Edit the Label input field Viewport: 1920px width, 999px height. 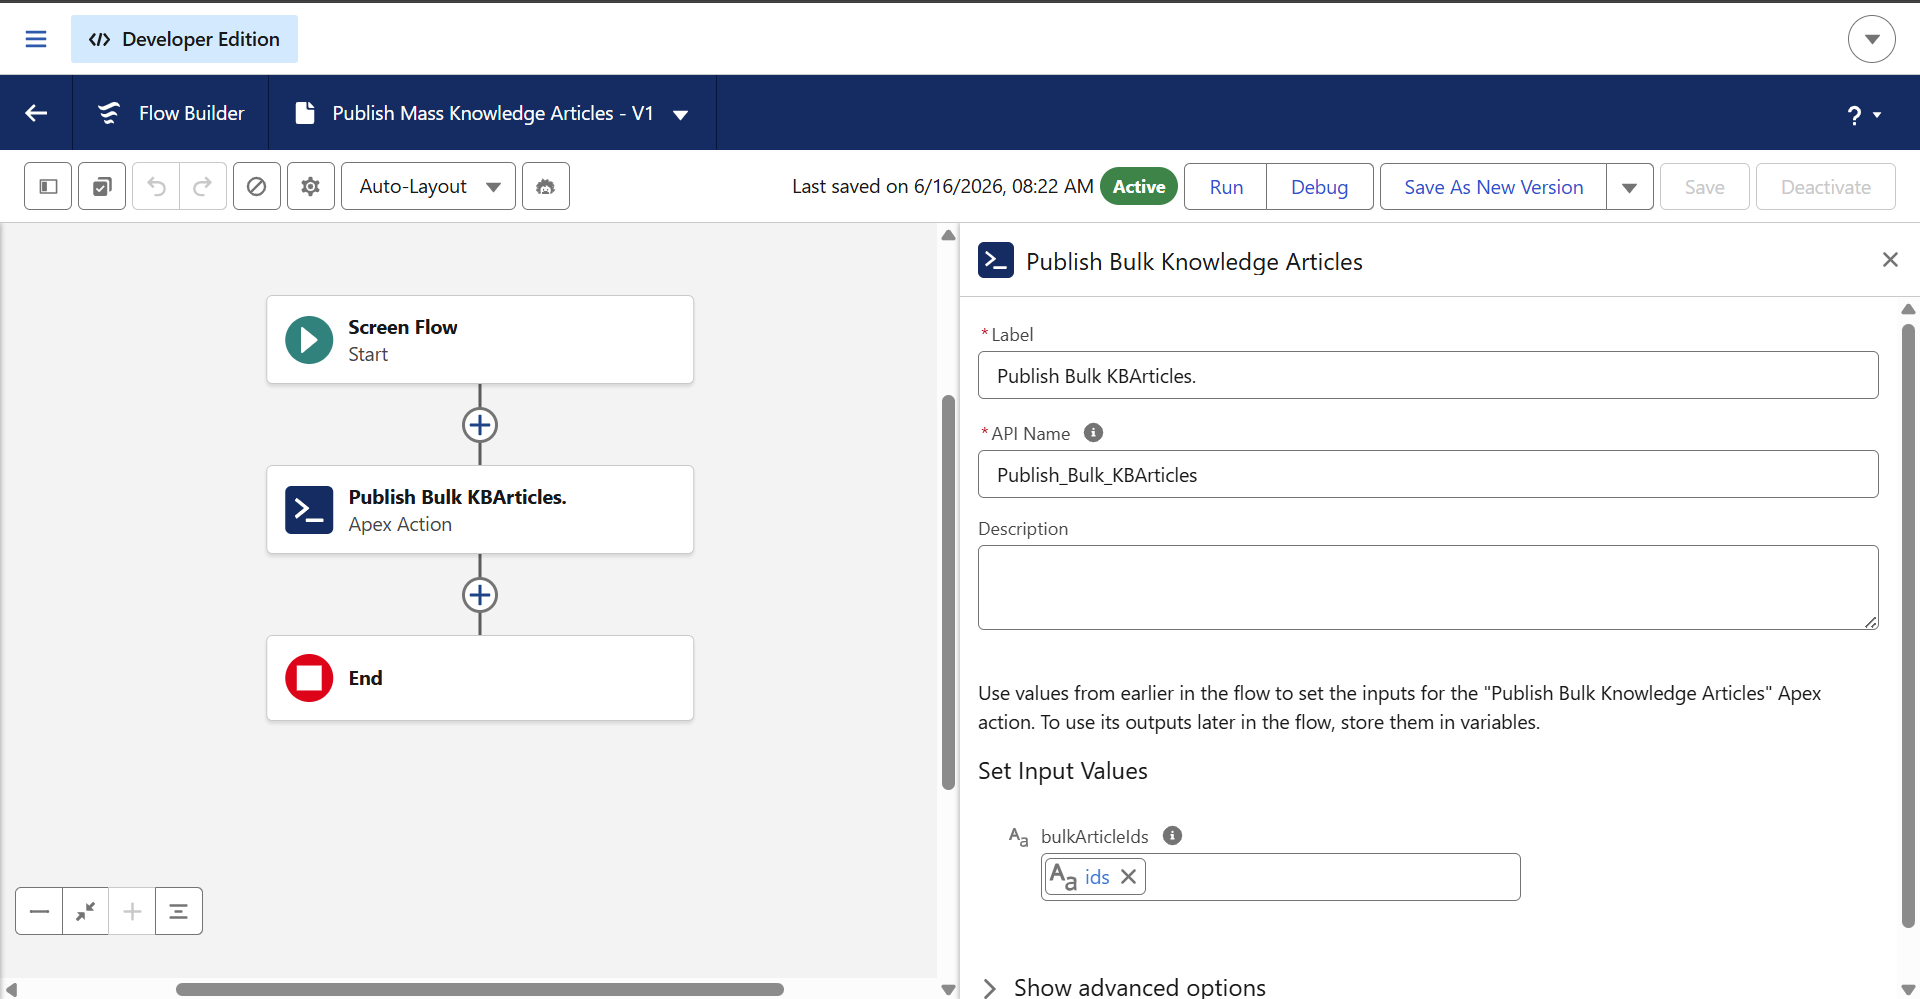[1428, 375]
